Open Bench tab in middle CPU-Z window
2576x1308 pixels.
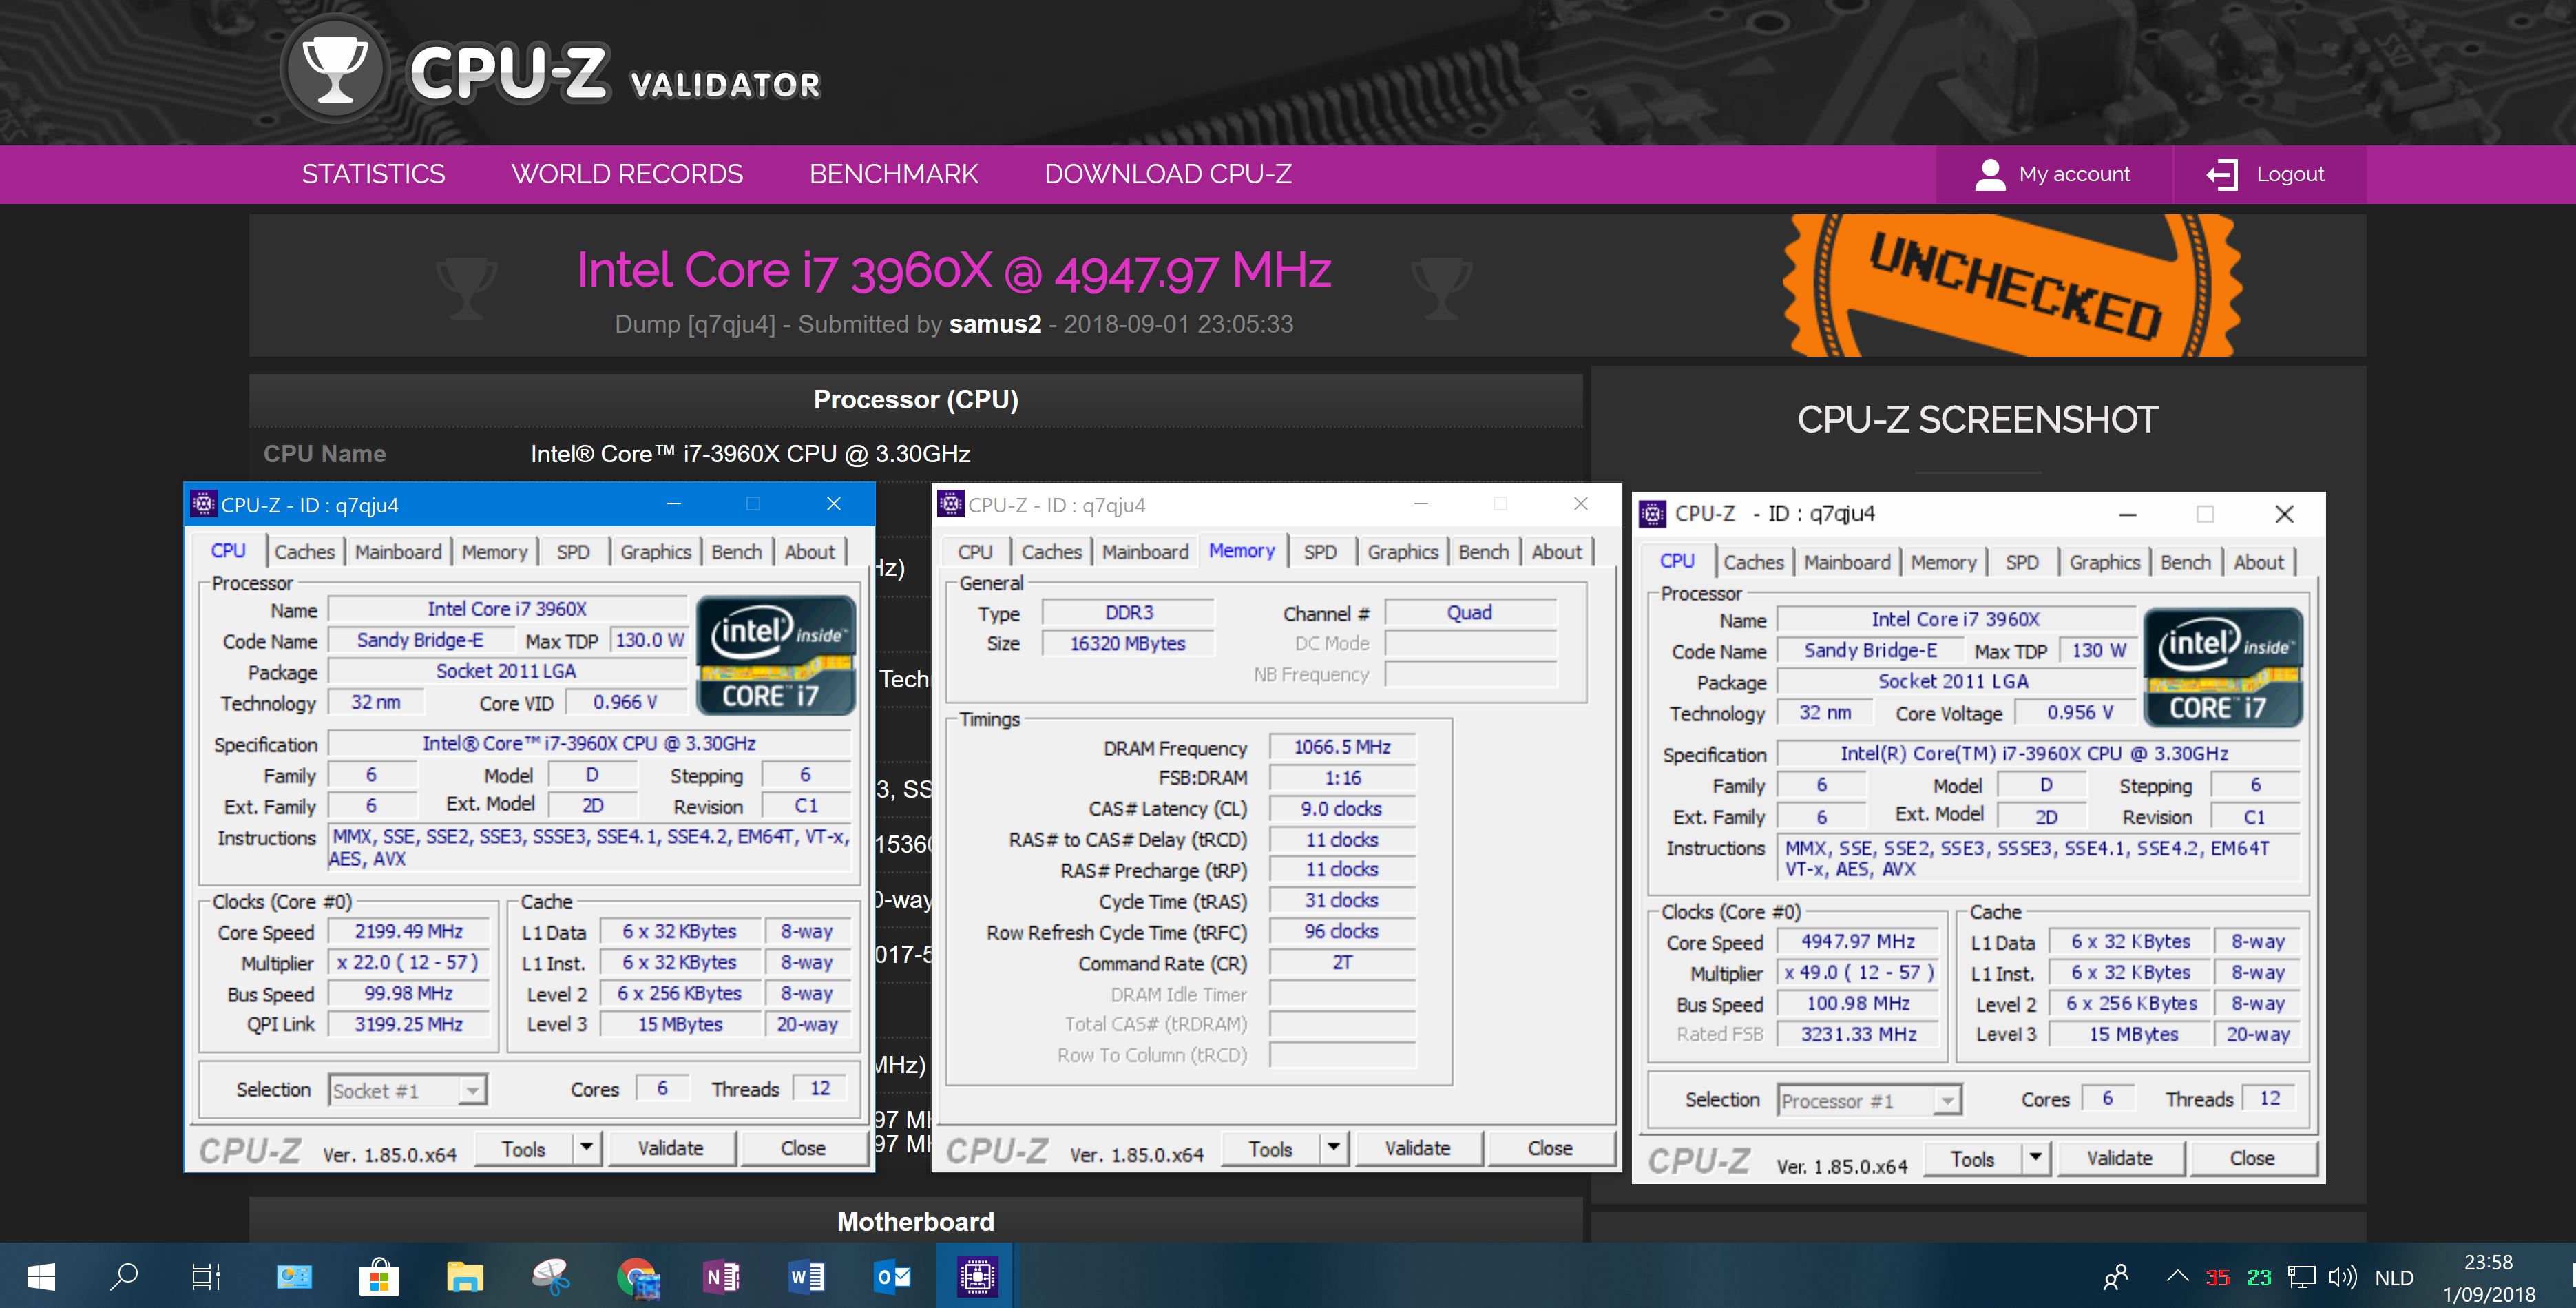point(1483,552)
